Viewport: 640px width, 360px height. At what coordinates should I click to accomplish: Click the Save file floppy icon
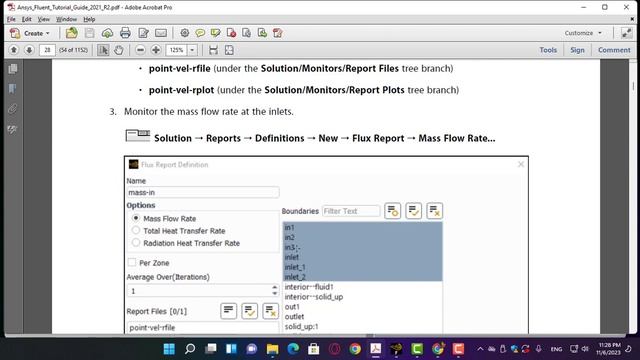89,33
